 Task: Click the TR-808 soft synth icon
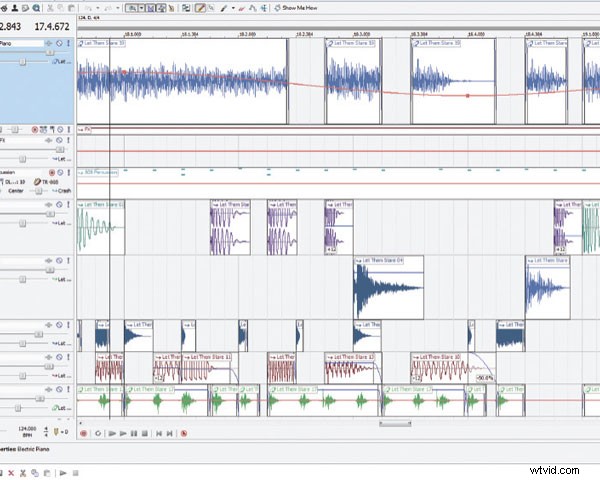[x=37, y=182]
